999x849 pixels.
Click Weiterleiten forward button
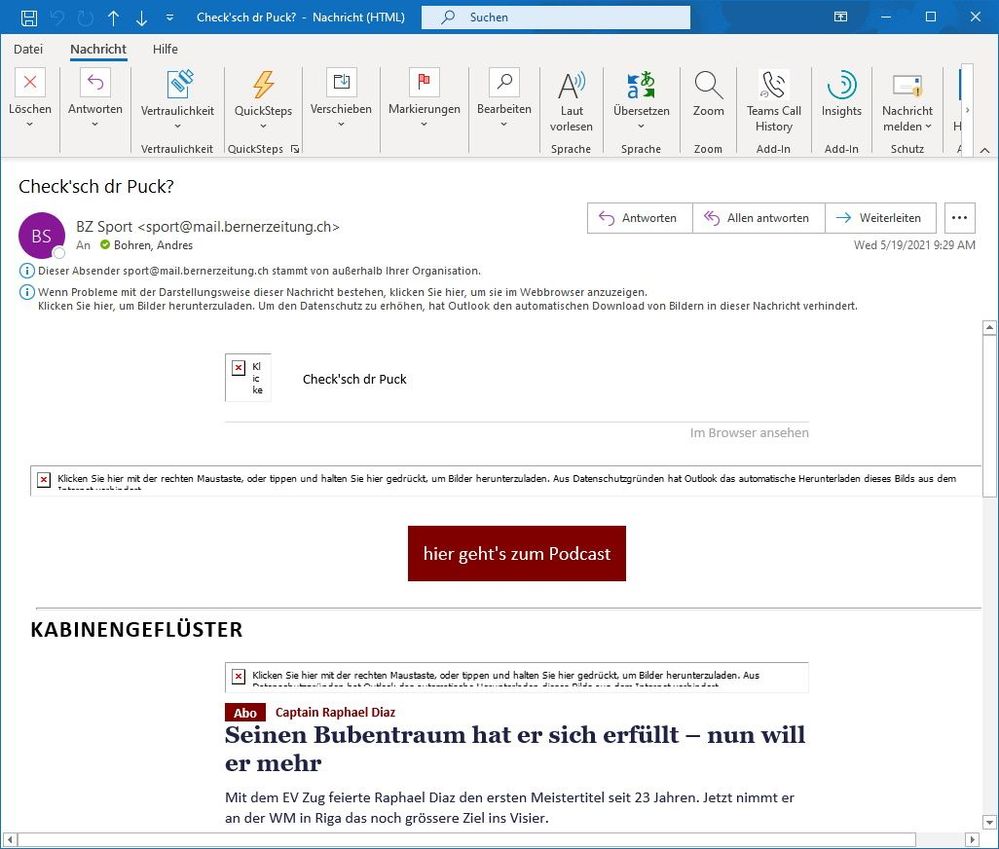(880, 218)
